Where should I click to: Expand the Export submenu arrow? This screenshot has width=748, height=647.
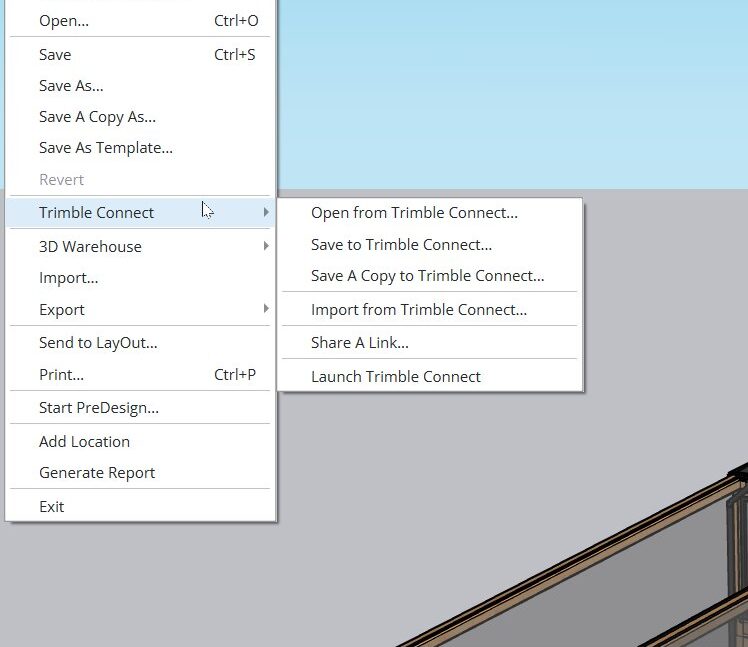[x=266, y=308]
